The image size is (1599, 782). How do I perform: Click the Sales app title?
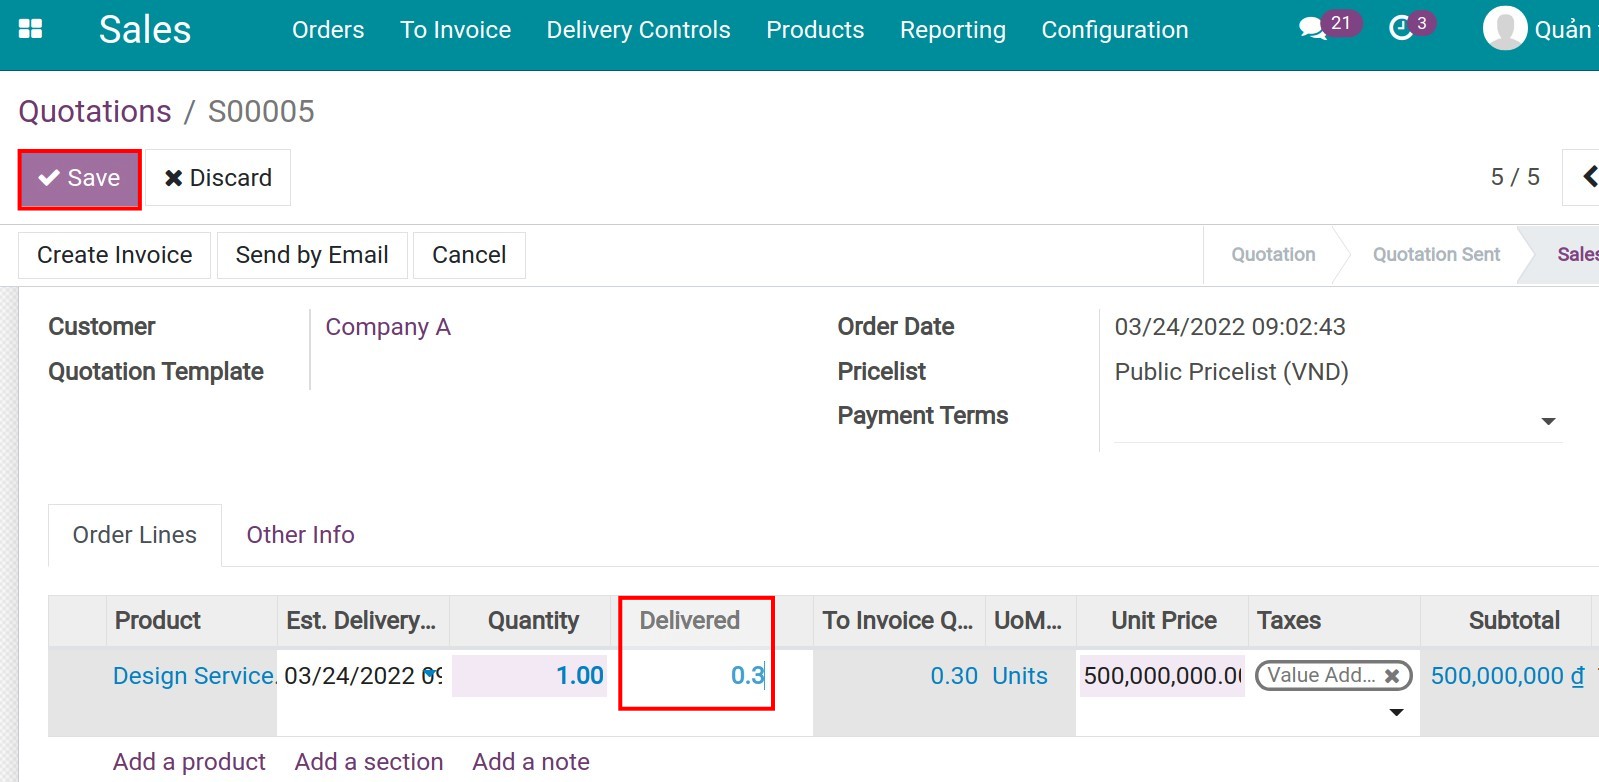tap(145, 30)
